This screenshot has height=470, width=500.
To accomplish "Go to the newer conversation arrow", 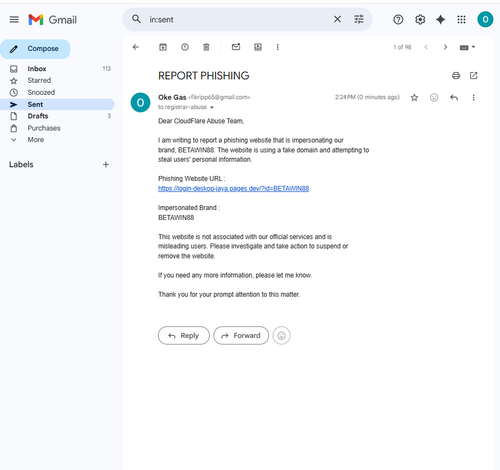I will [x=426, y=47].
